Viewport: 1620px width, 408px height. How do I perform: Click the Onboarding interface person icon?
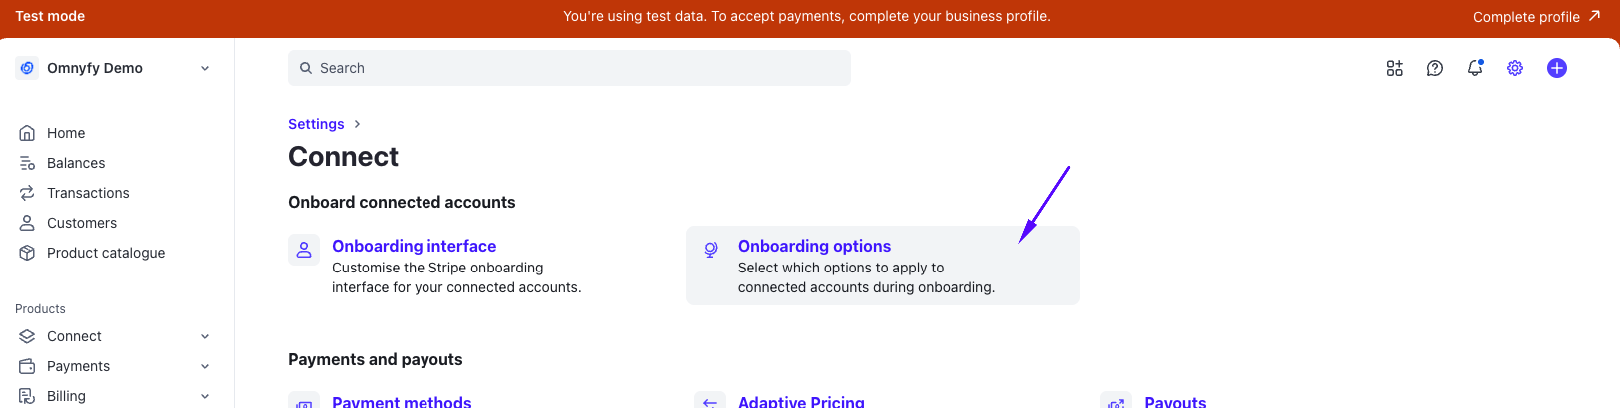304,250
